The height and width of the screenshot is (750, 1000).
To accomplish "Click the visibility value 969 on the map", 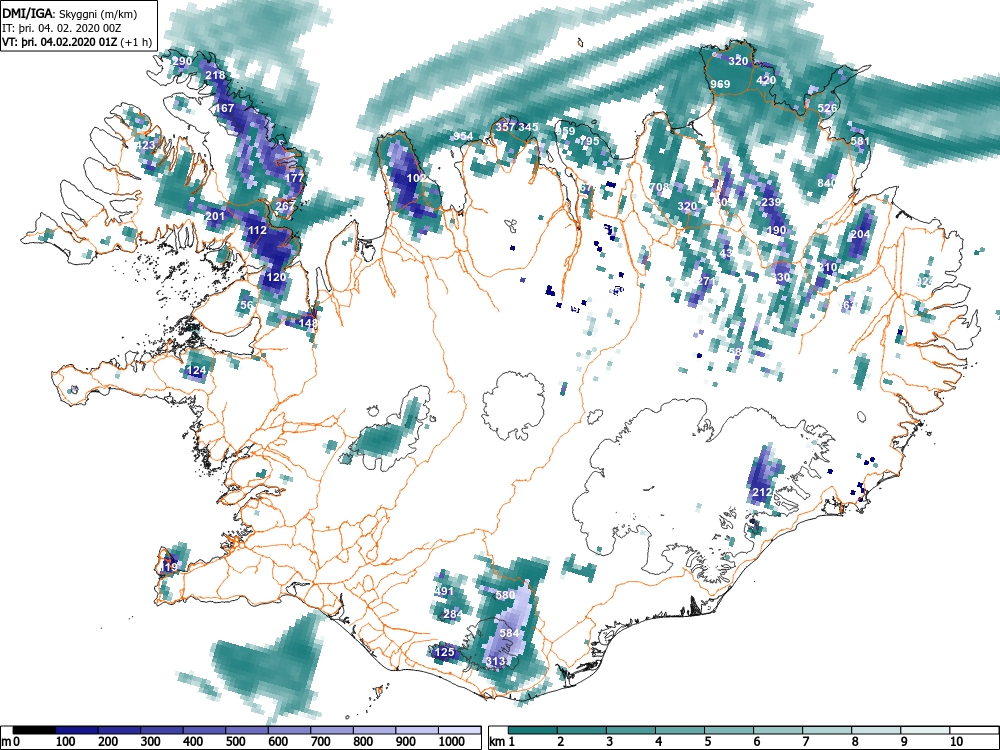I will [720, 84].
